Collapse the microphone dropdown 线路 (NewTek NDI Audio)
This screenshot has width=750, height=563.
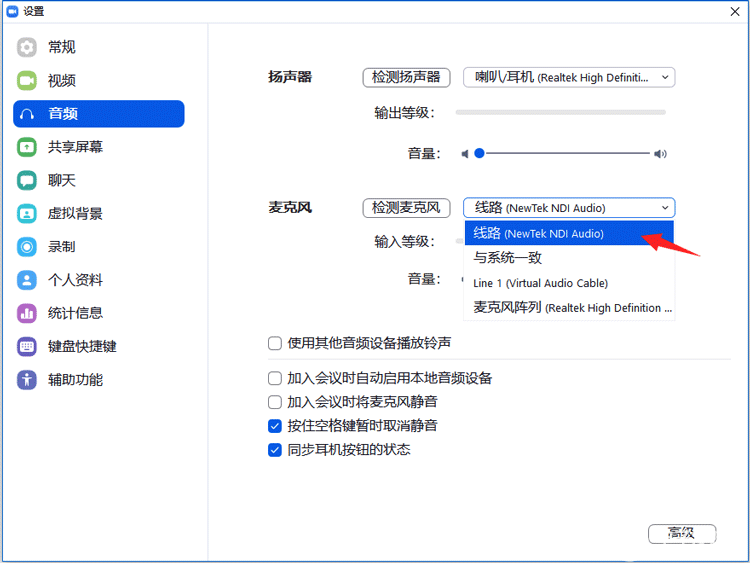click(x=569, y=208)
